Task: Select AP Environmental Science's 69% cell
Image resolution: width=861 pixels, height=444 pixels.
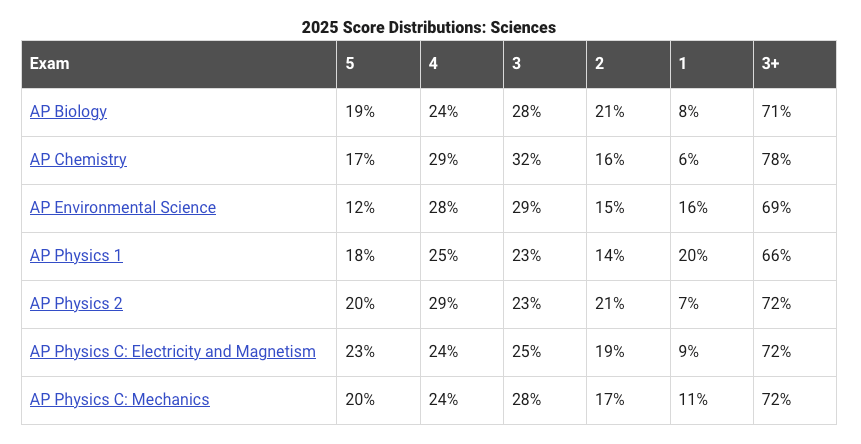Action: tap(776, 208)
